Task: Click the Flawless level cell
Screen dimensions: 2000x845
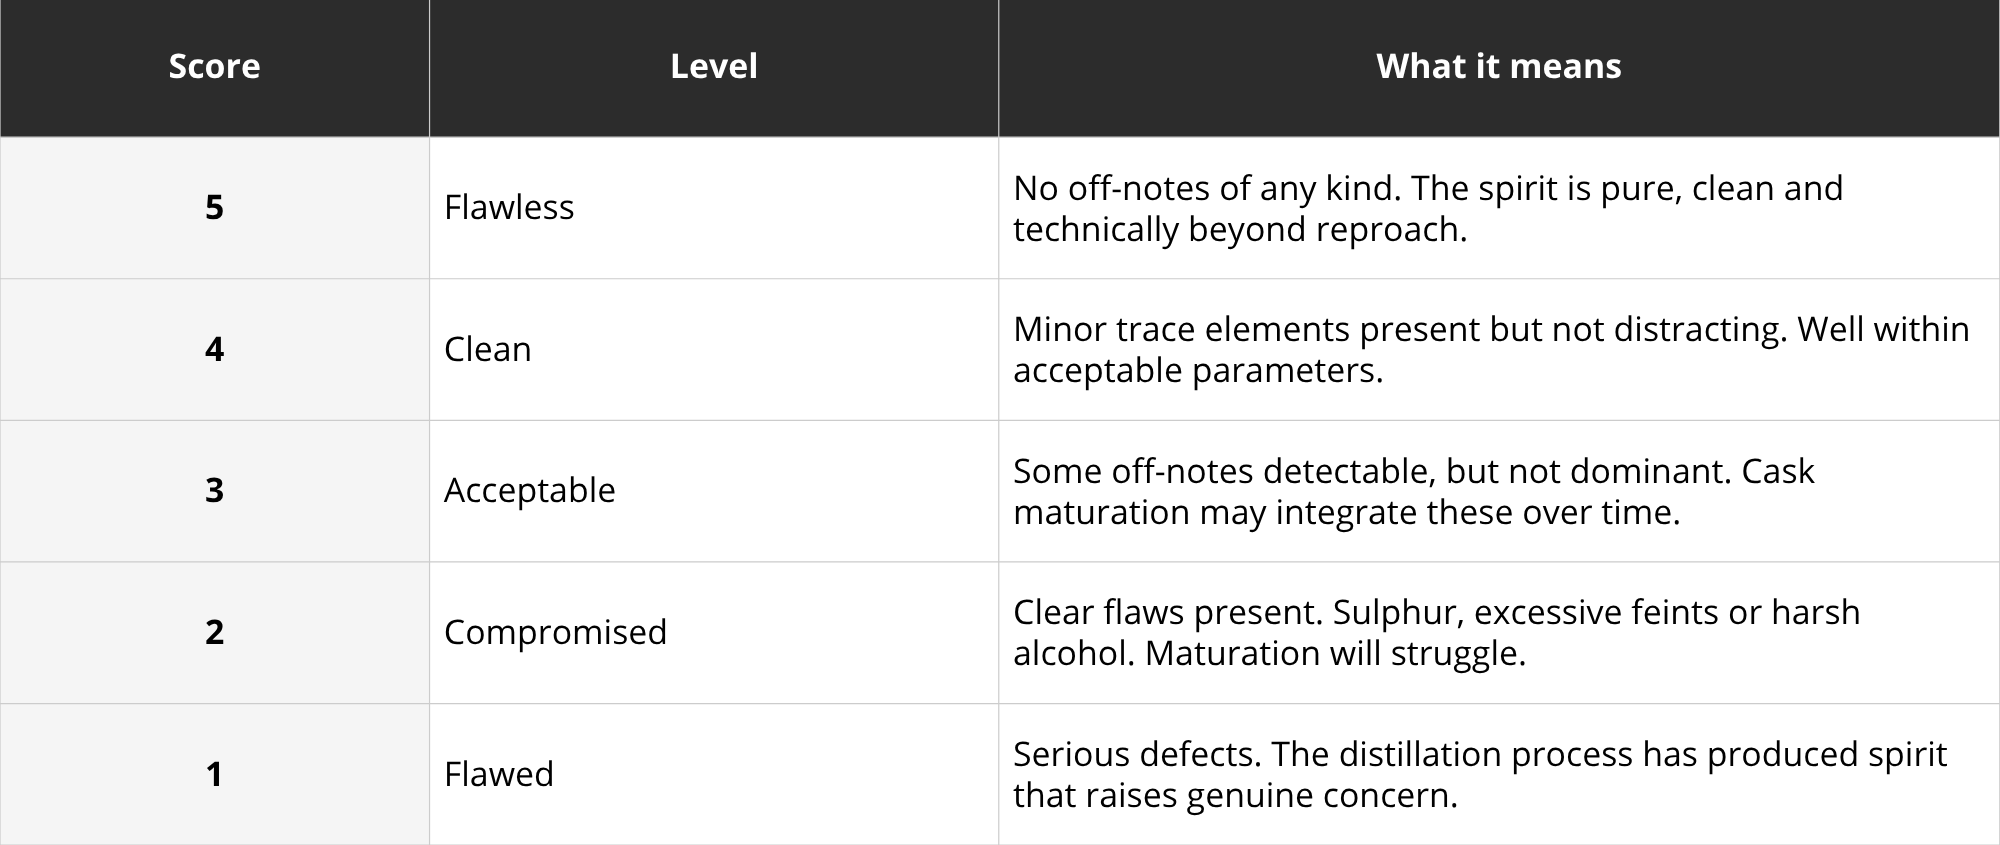Action: [x=714, y=208]
